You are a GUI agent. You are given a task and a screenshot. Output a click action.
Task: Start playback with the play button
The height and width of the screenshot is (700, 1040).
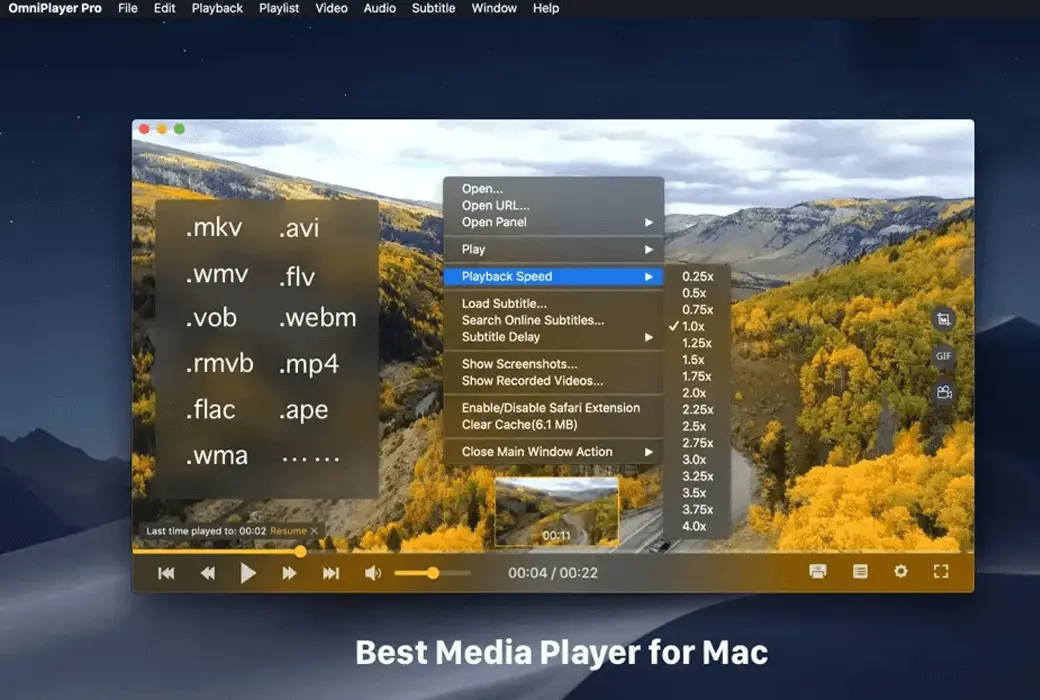tap(247, 573)
